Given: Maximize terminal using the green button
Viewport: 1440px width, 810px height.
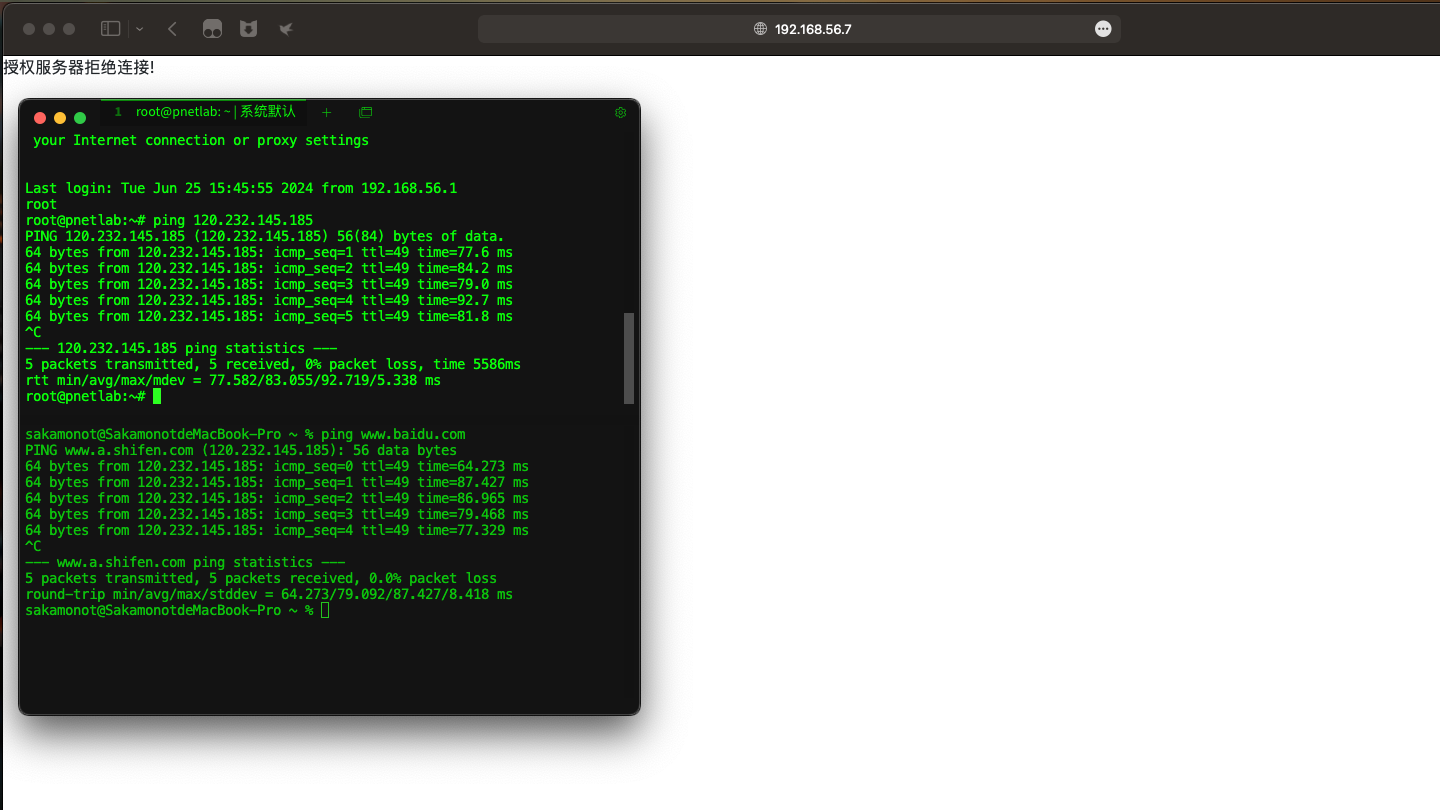Looking at the screenshot, I should pos(80,118).
